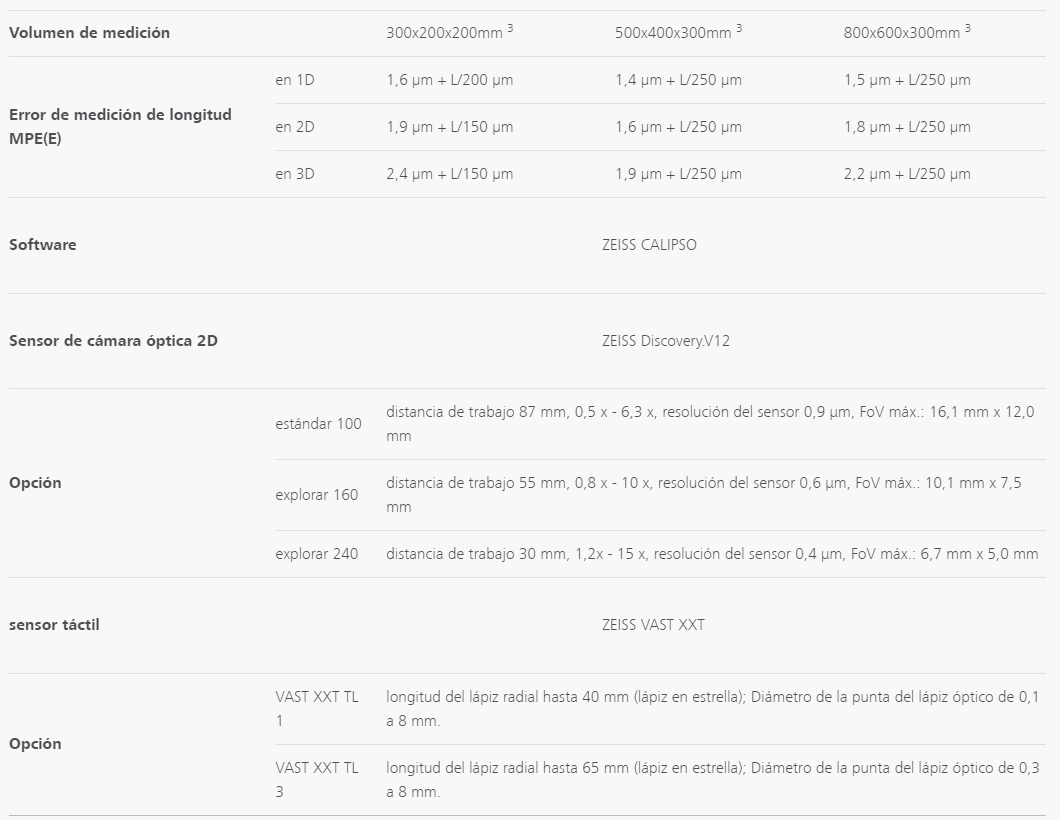Screen dimensions: 1060x820
Task: Click the "sensor táctil" row heading
Action: pos(54,625)
